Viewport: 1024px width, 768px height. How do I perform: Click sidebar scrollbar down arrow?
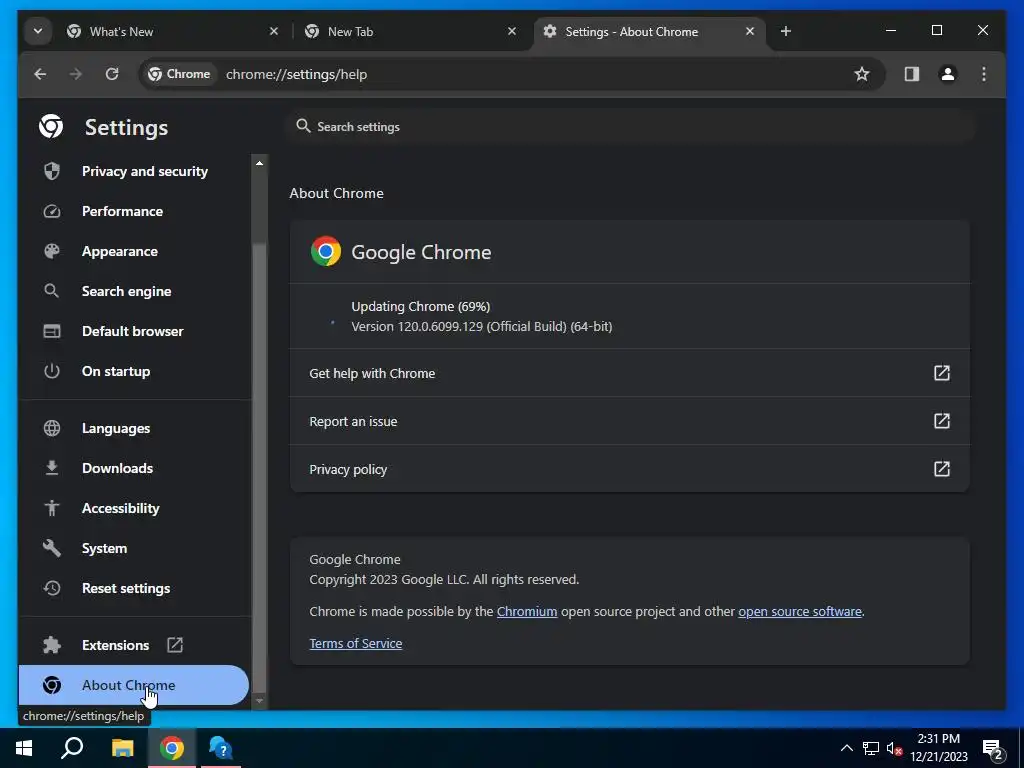(259, 701)
